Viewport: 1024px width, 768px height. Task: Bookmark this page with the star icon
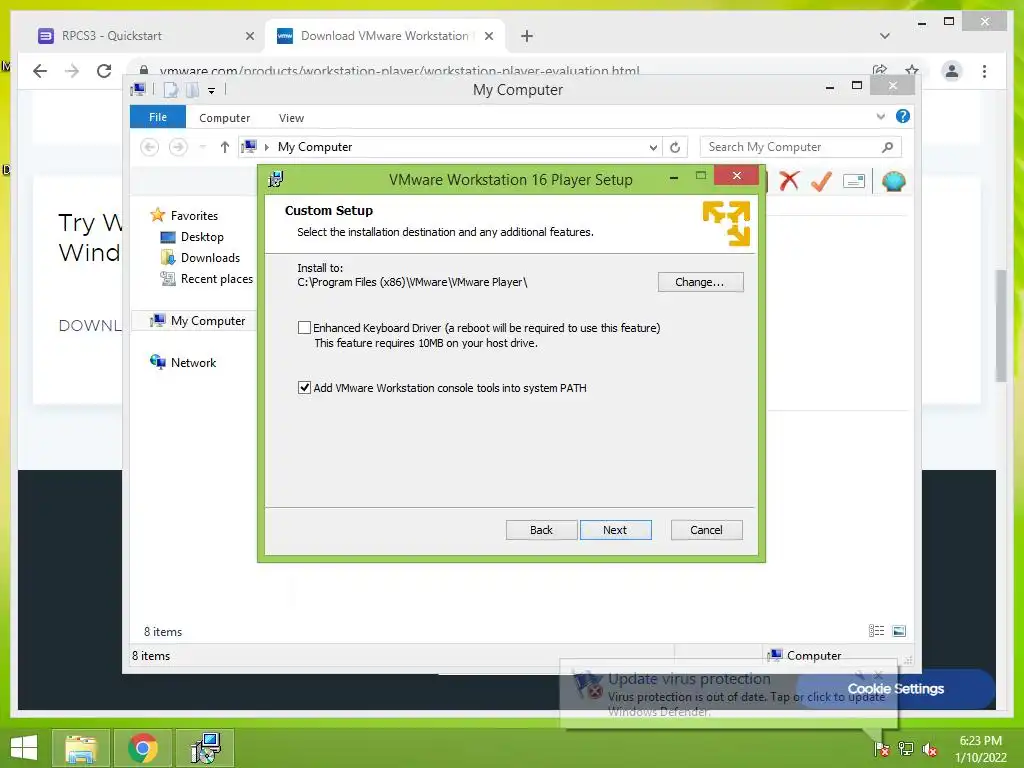pos(912,70)
